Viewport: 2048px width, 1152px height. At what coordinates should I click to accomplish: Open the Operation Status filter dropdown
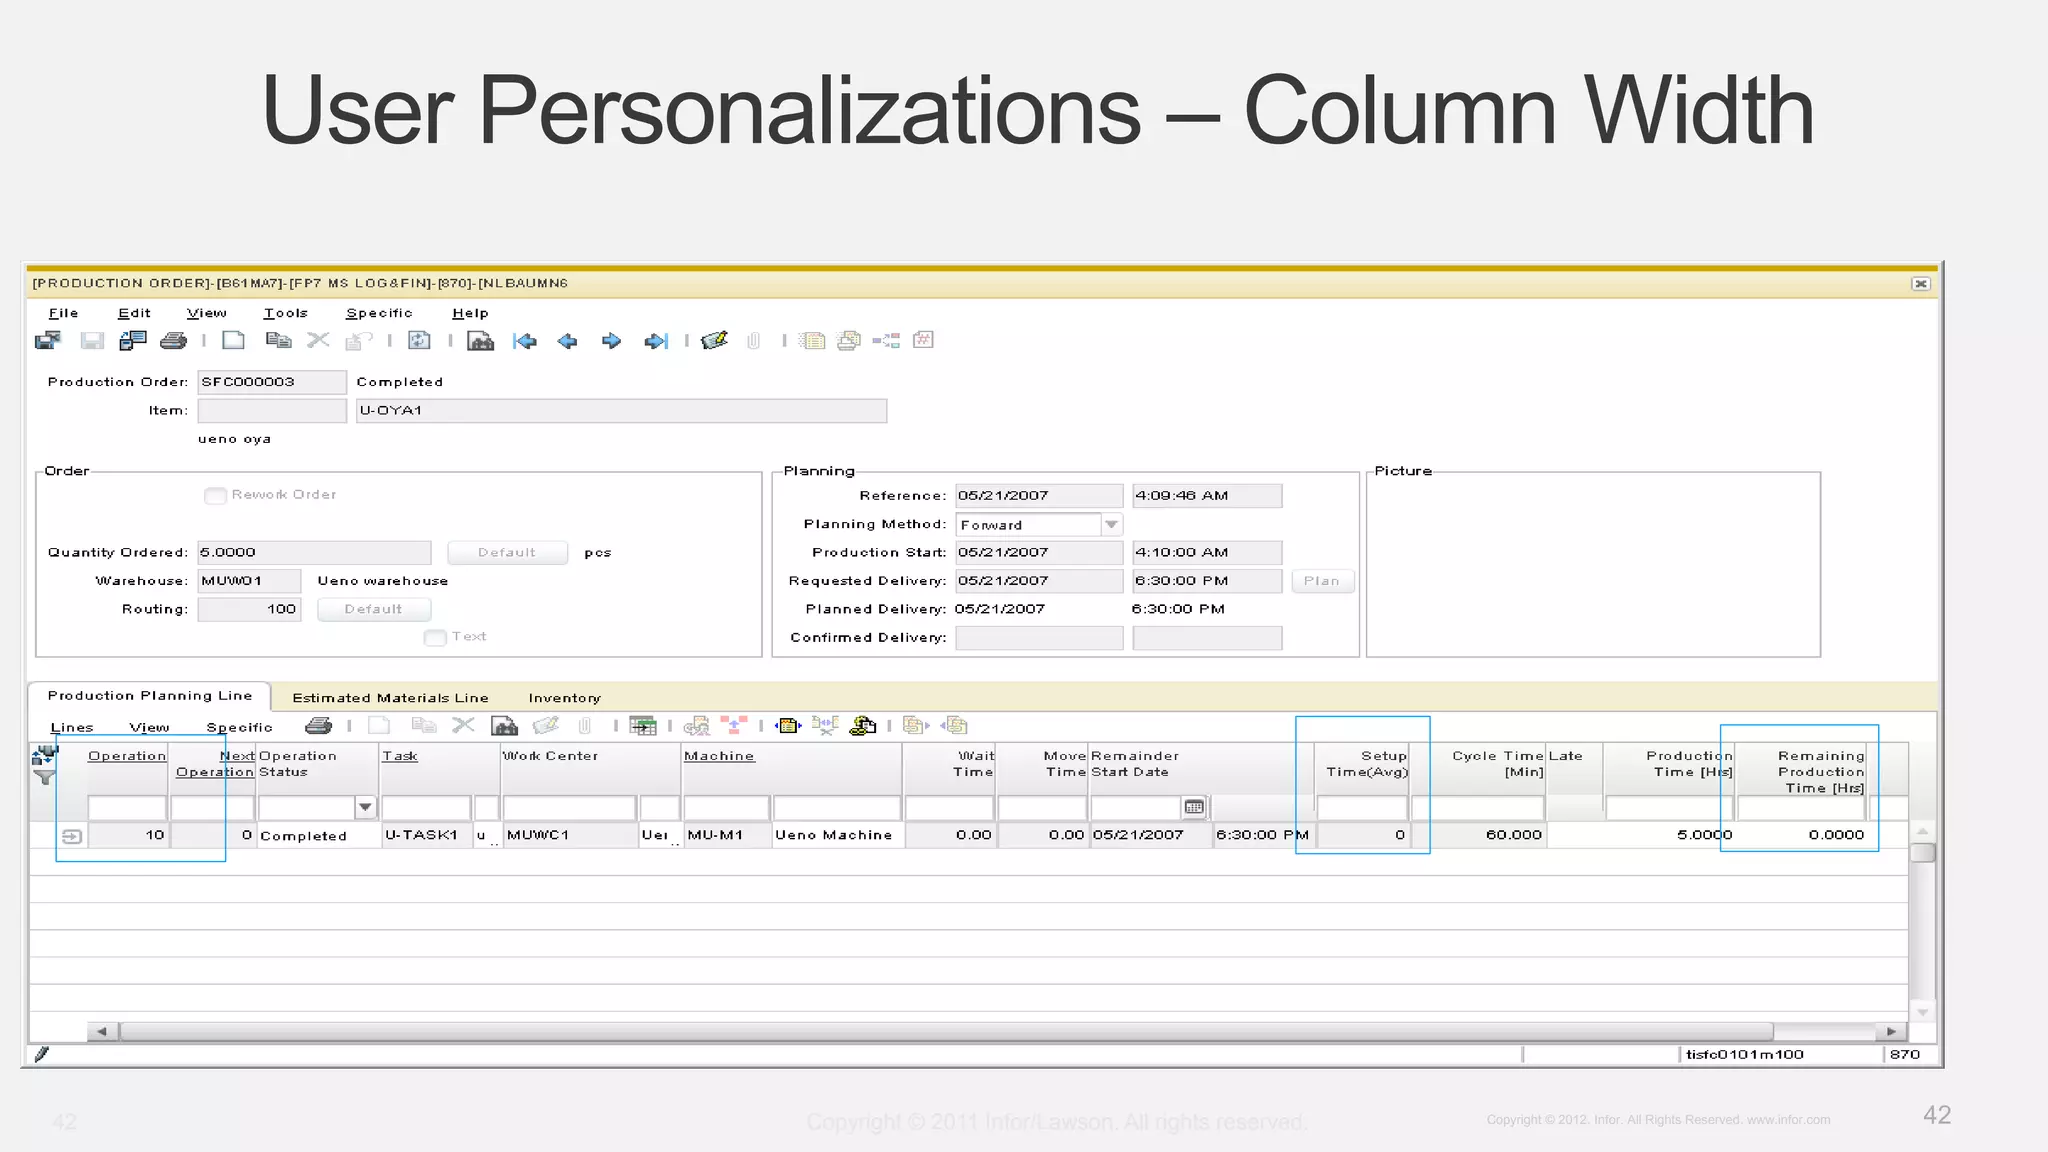[365, 807]
